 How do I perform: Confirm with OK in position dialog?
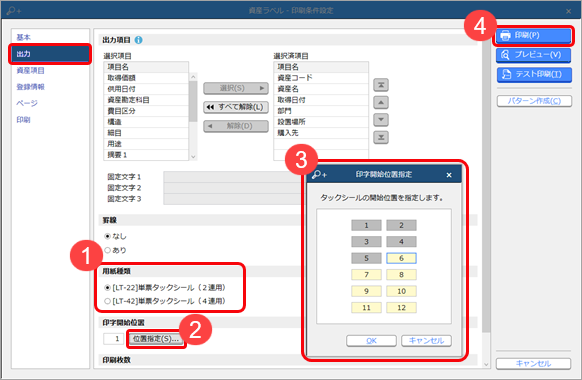(x=371, y=341)
